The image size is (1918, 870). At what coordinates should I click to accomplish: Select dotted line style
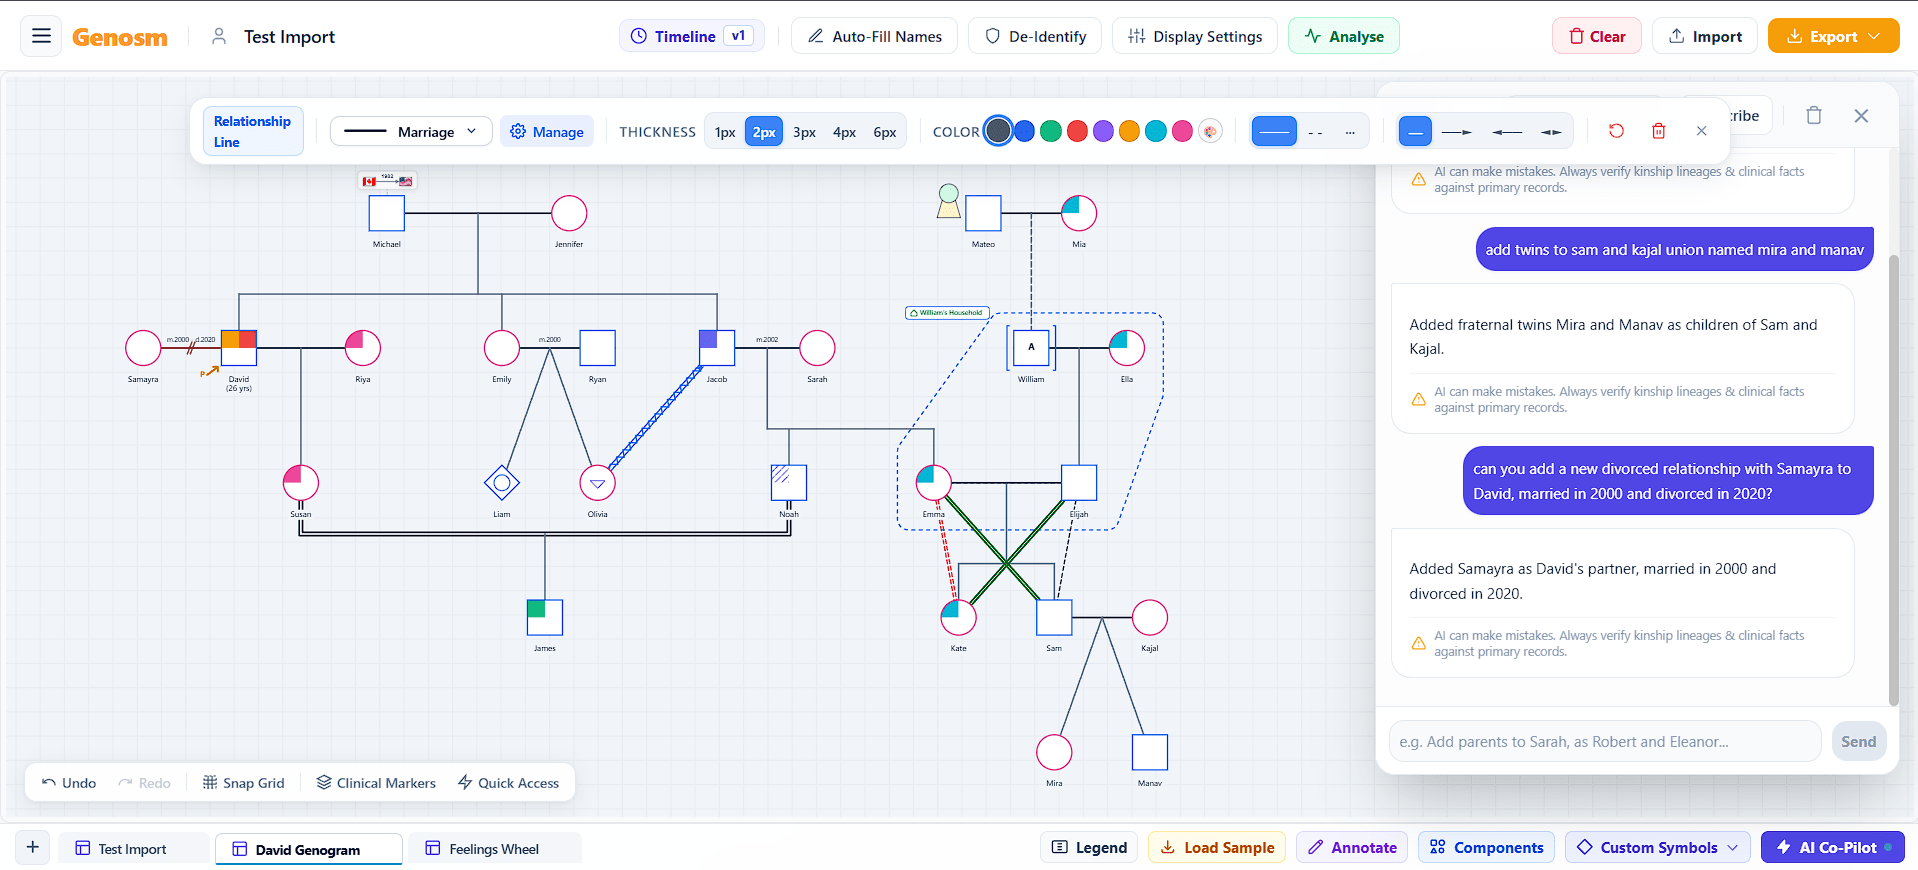1350,131
